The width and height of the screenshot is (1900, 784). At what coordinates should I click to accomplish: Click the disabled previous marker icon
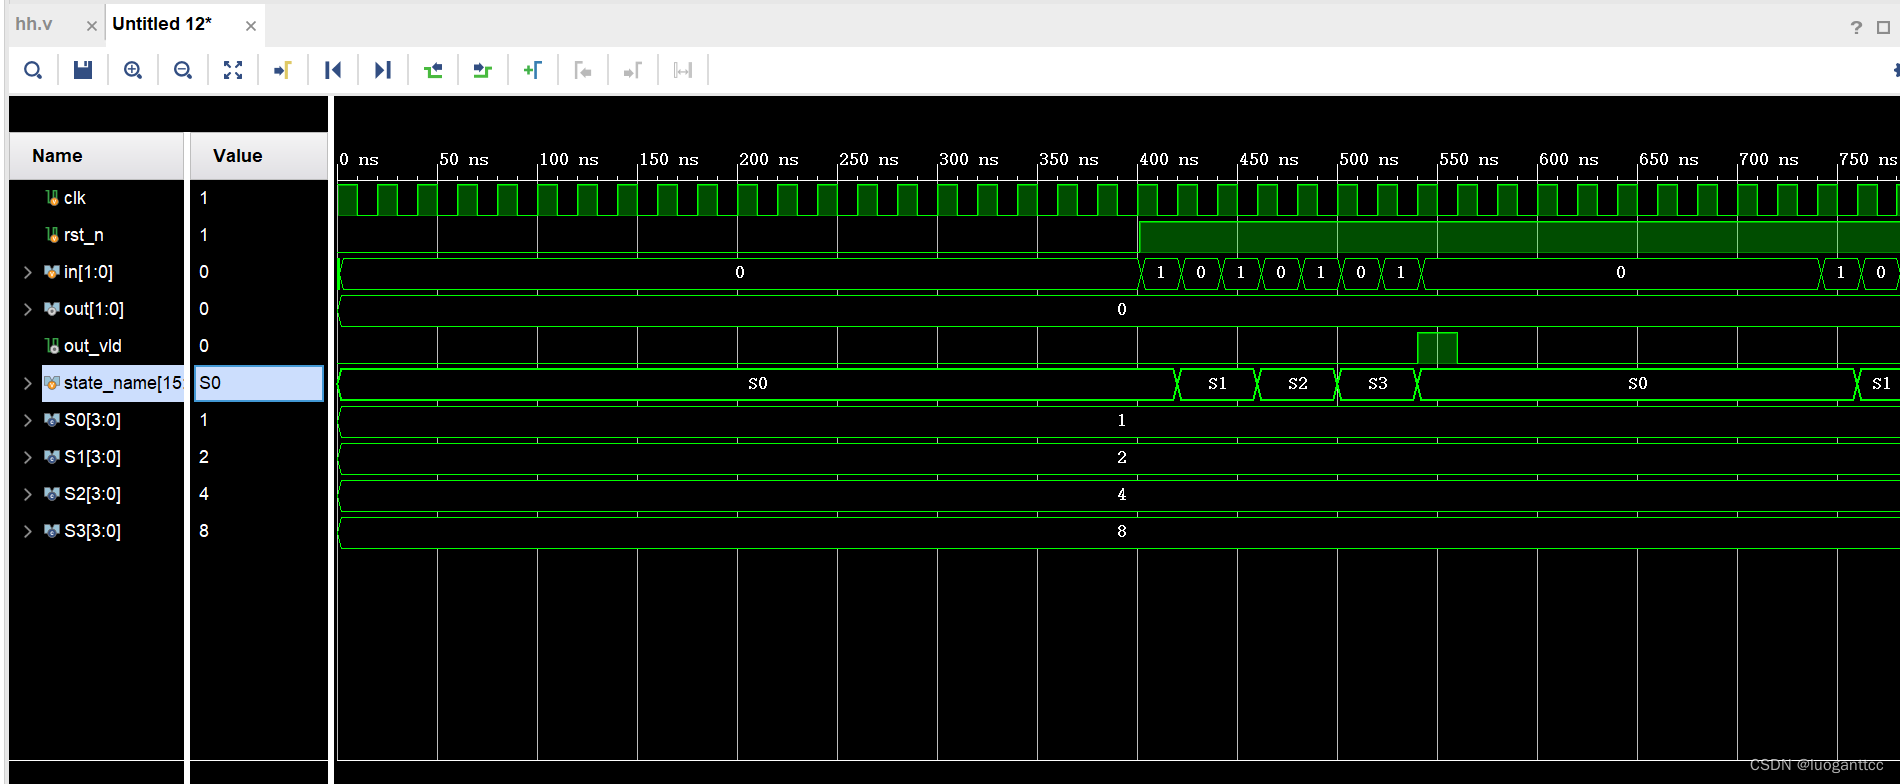583,70
